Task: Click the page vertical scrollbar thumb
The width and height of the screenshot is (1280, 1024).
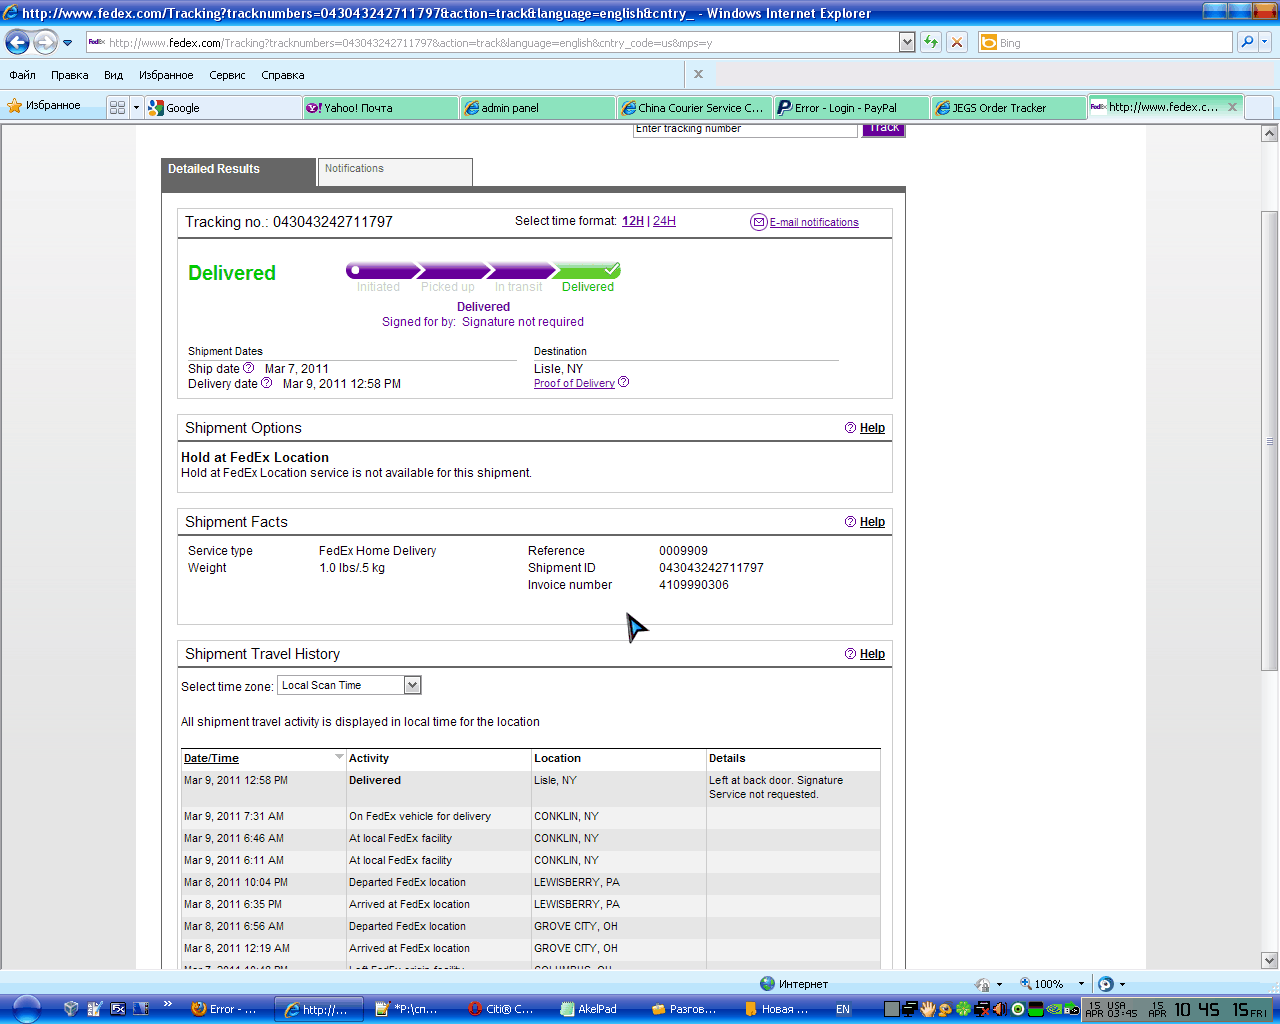Action: point(1269,440)
